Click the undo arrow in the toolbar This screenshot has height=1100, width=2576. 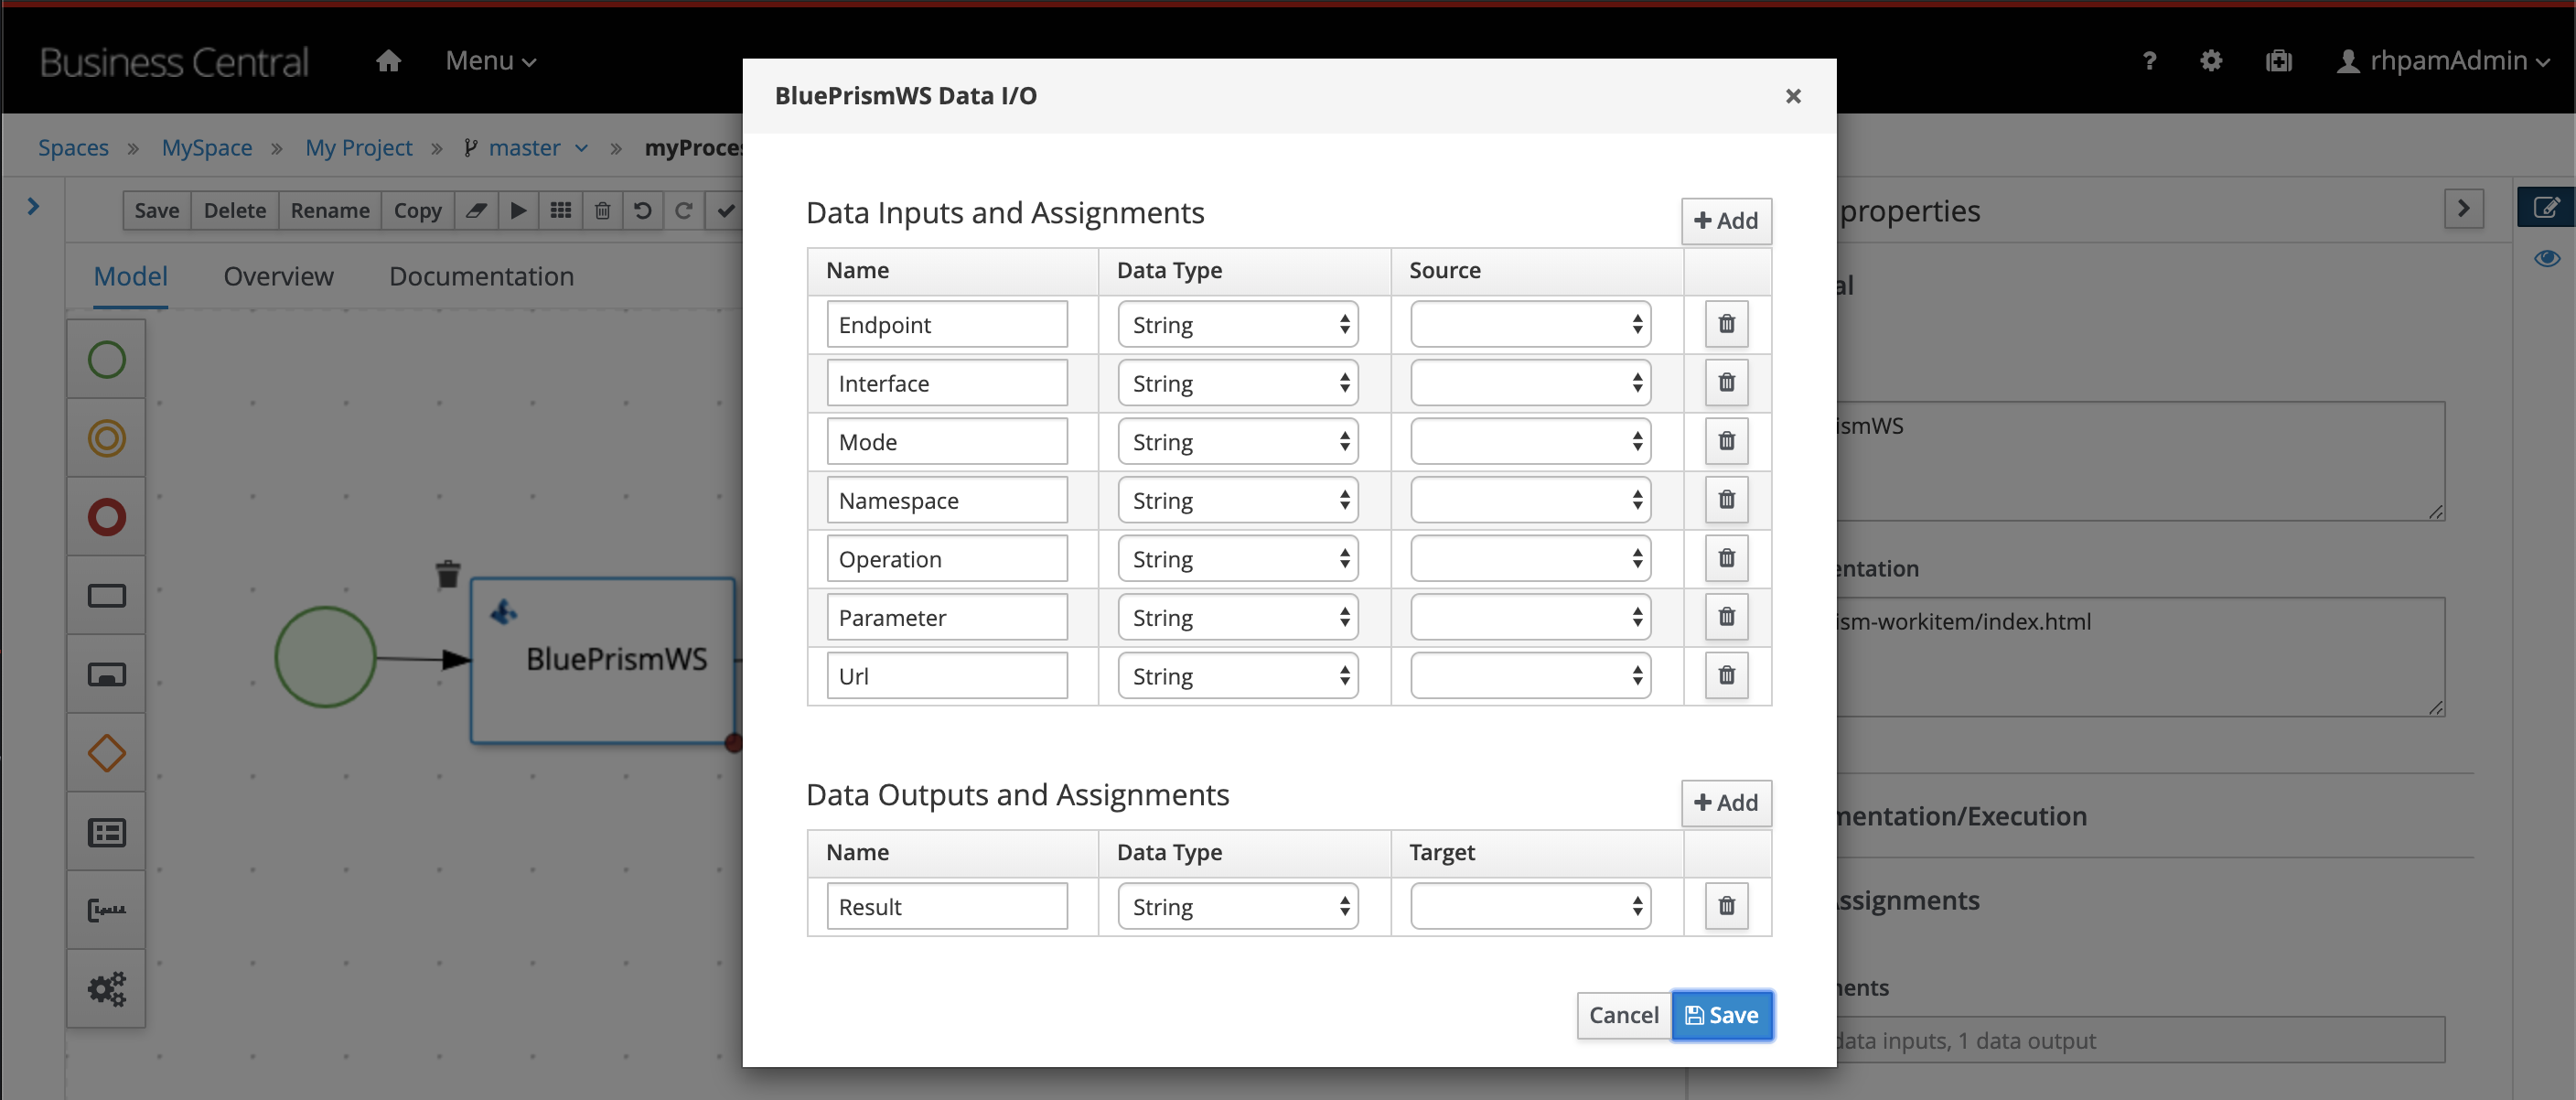tap(643, 210)
